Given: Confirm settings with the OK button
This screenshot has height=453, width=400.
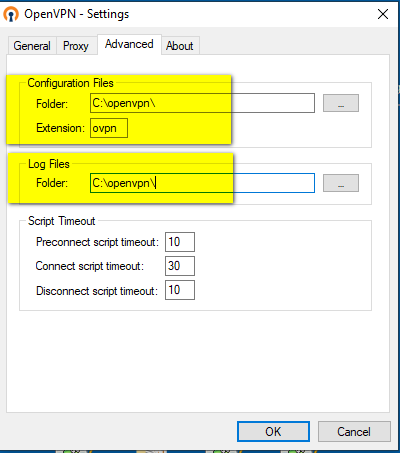Looking at the screenshot, I should [x=273, y=432].
